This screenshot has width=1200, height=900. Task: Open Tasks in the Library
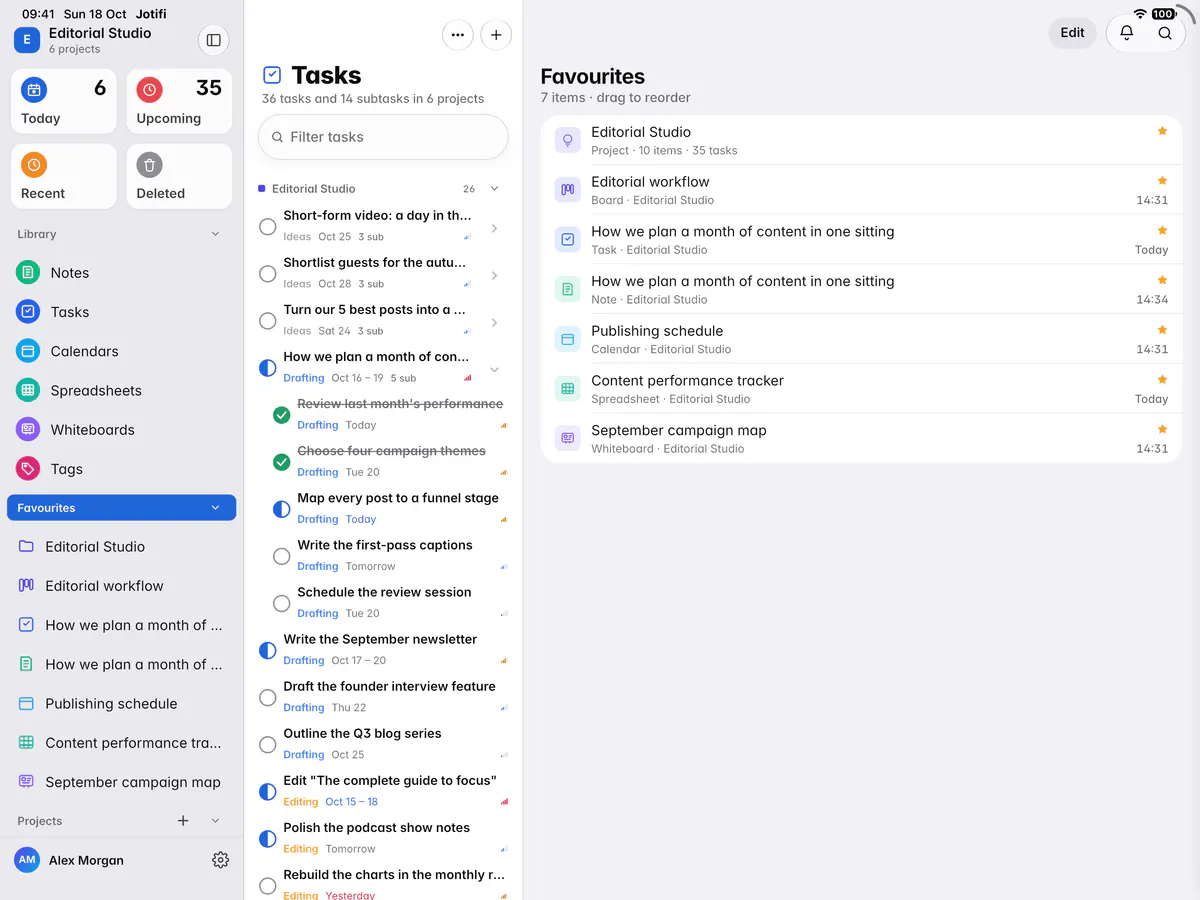click(x=122, y=312)
